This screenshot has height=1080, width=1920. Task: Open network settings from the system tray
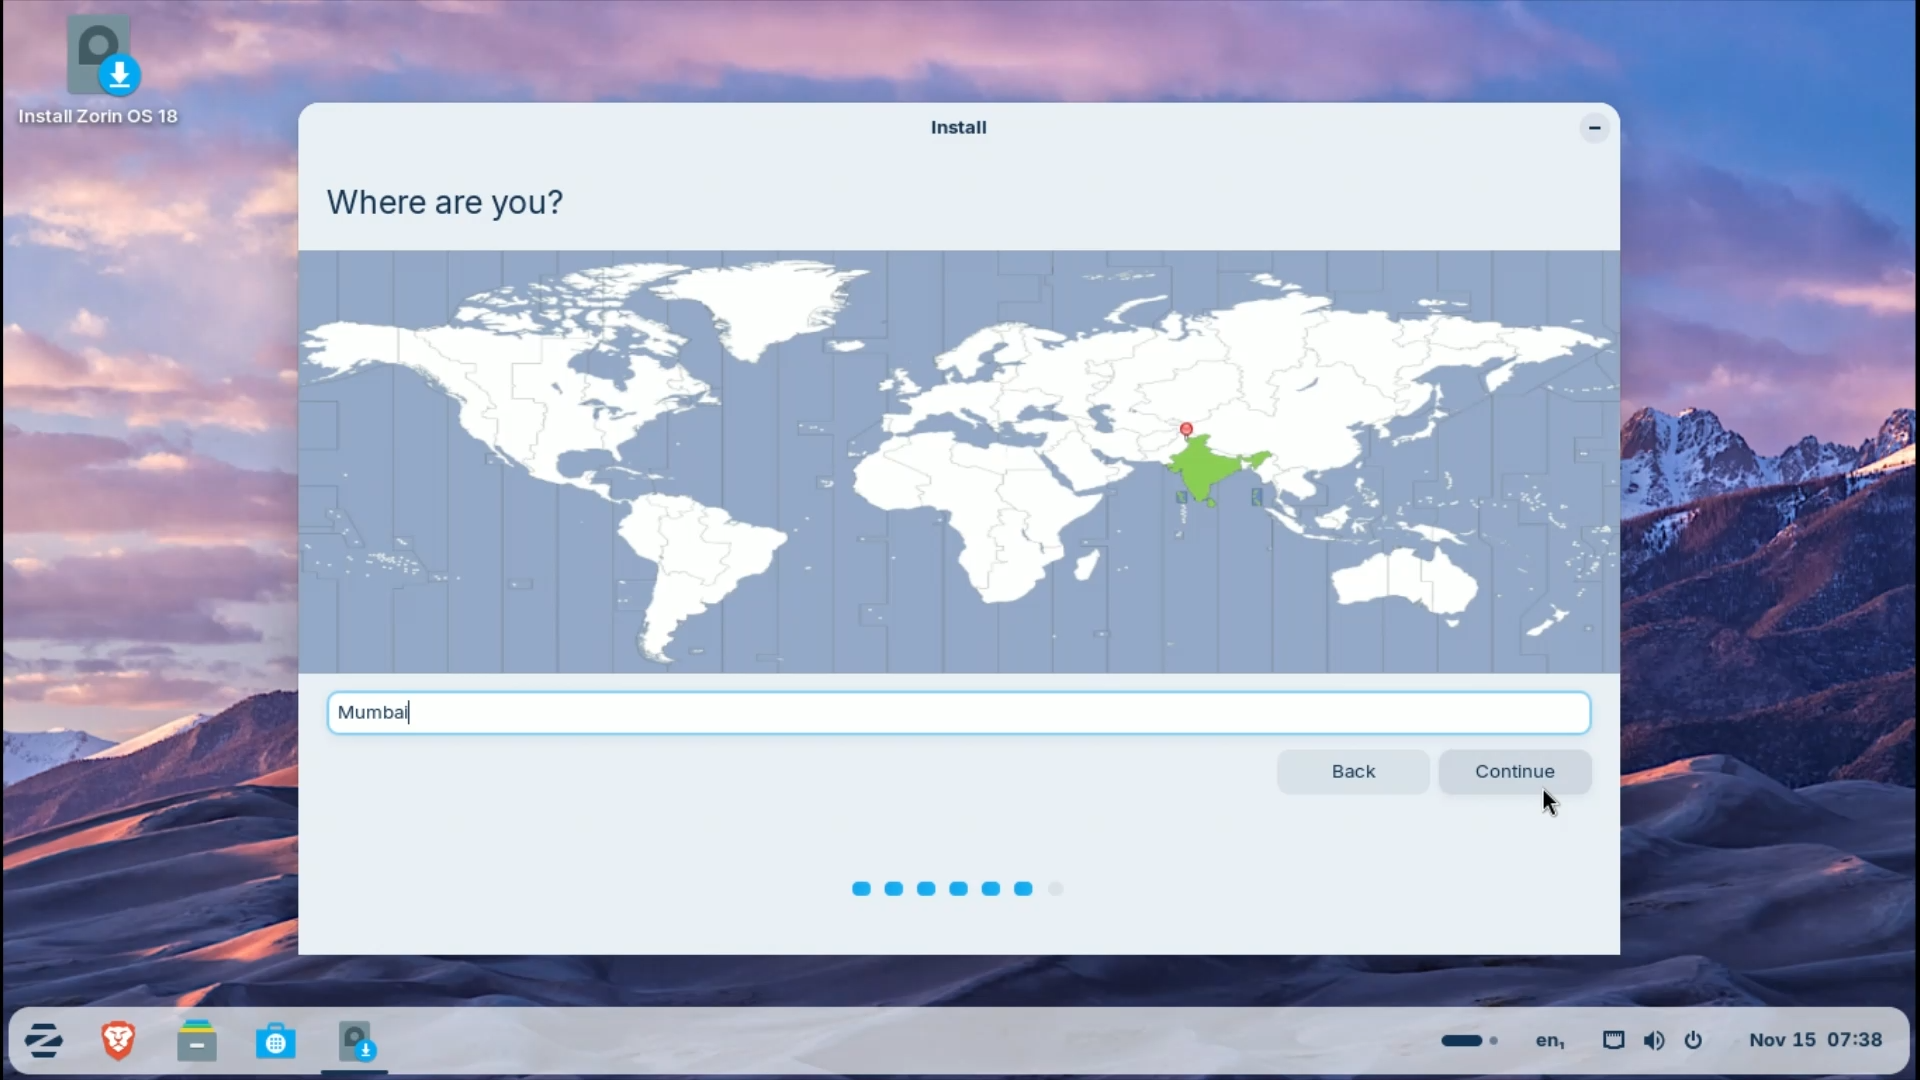pos(1613,1040)
